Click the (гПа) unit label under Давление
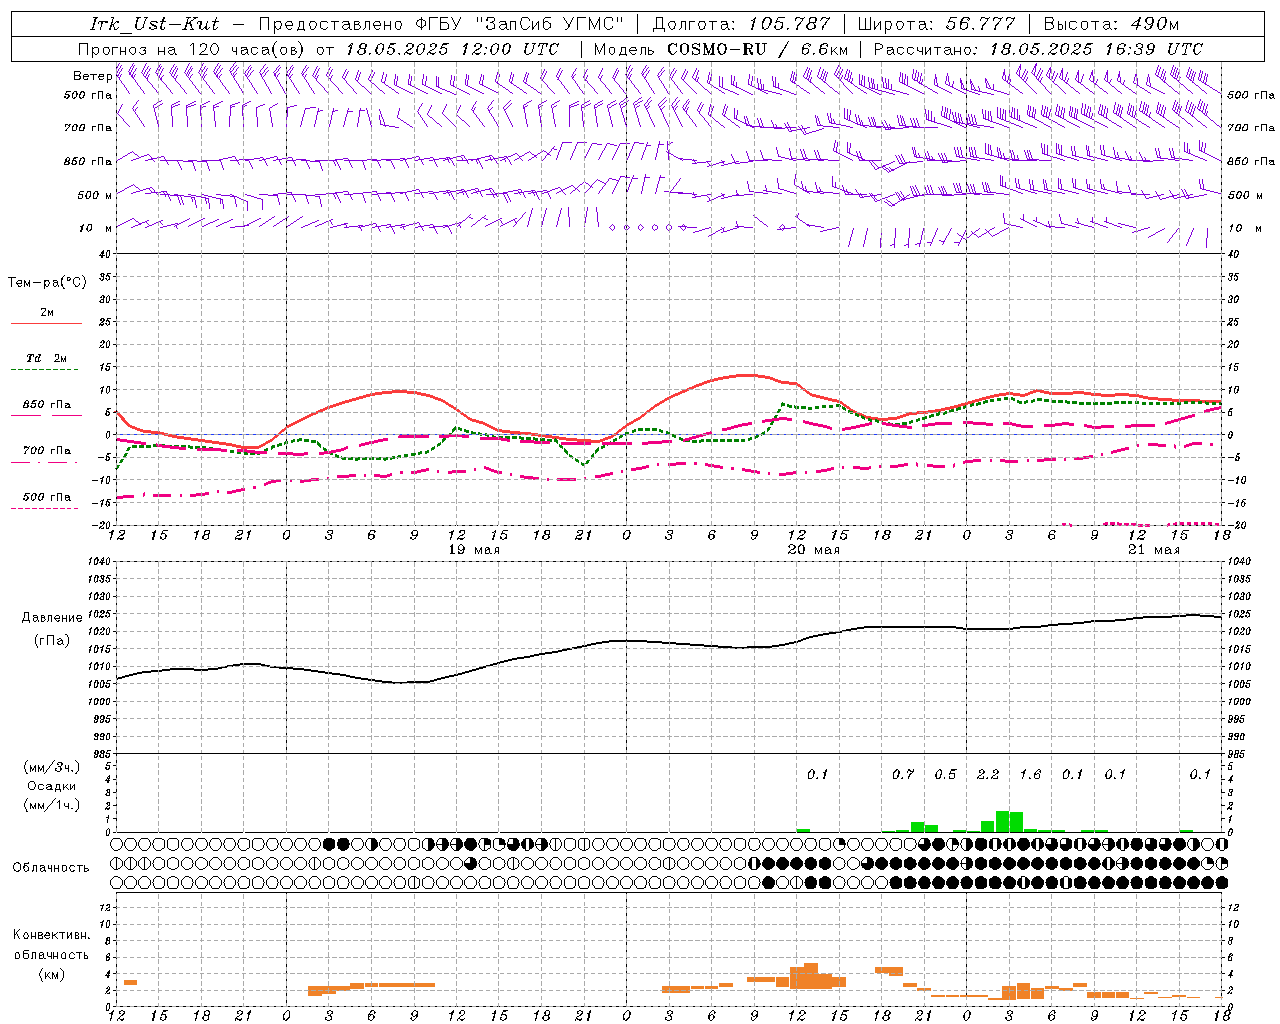The width and height of the screenshot is (1280, 1024). (x=52, y=641)
